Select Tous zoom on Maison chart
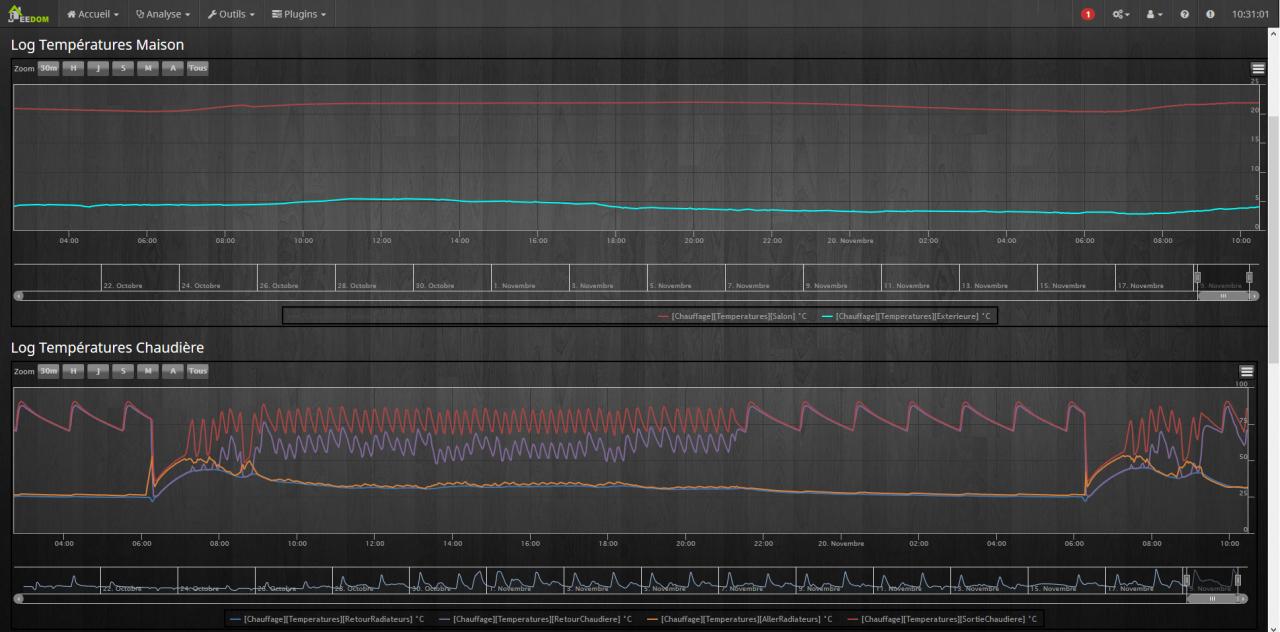Screen dimensions: 1280x632 pos(198,68)
